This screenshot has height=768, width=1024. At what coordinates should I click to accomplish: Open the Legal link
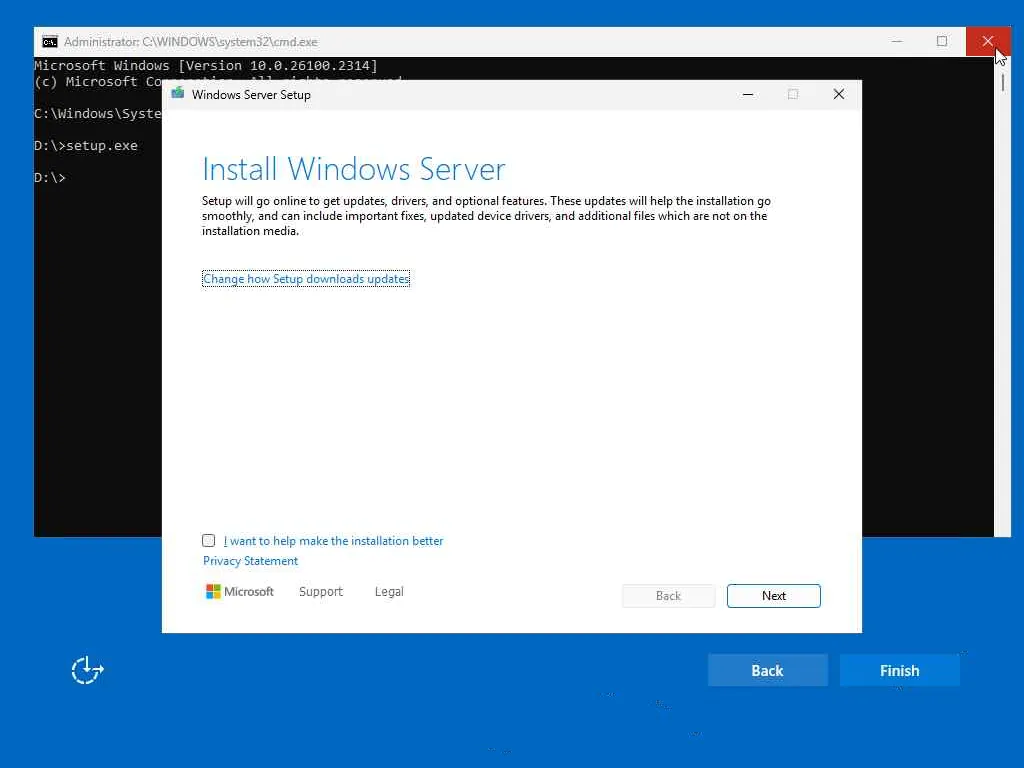pyautogui.click(x=389, y=592)
